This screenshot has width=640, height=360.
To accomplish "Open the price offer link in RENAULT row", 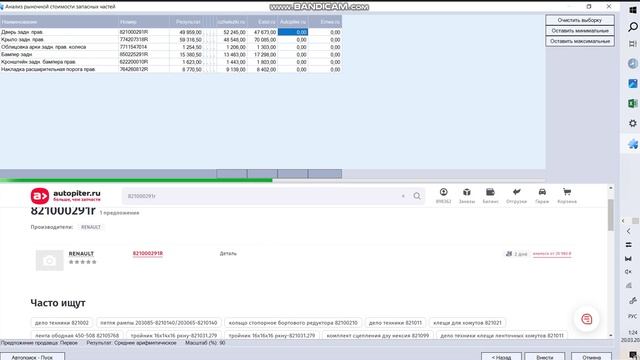I will pos(552,253).
